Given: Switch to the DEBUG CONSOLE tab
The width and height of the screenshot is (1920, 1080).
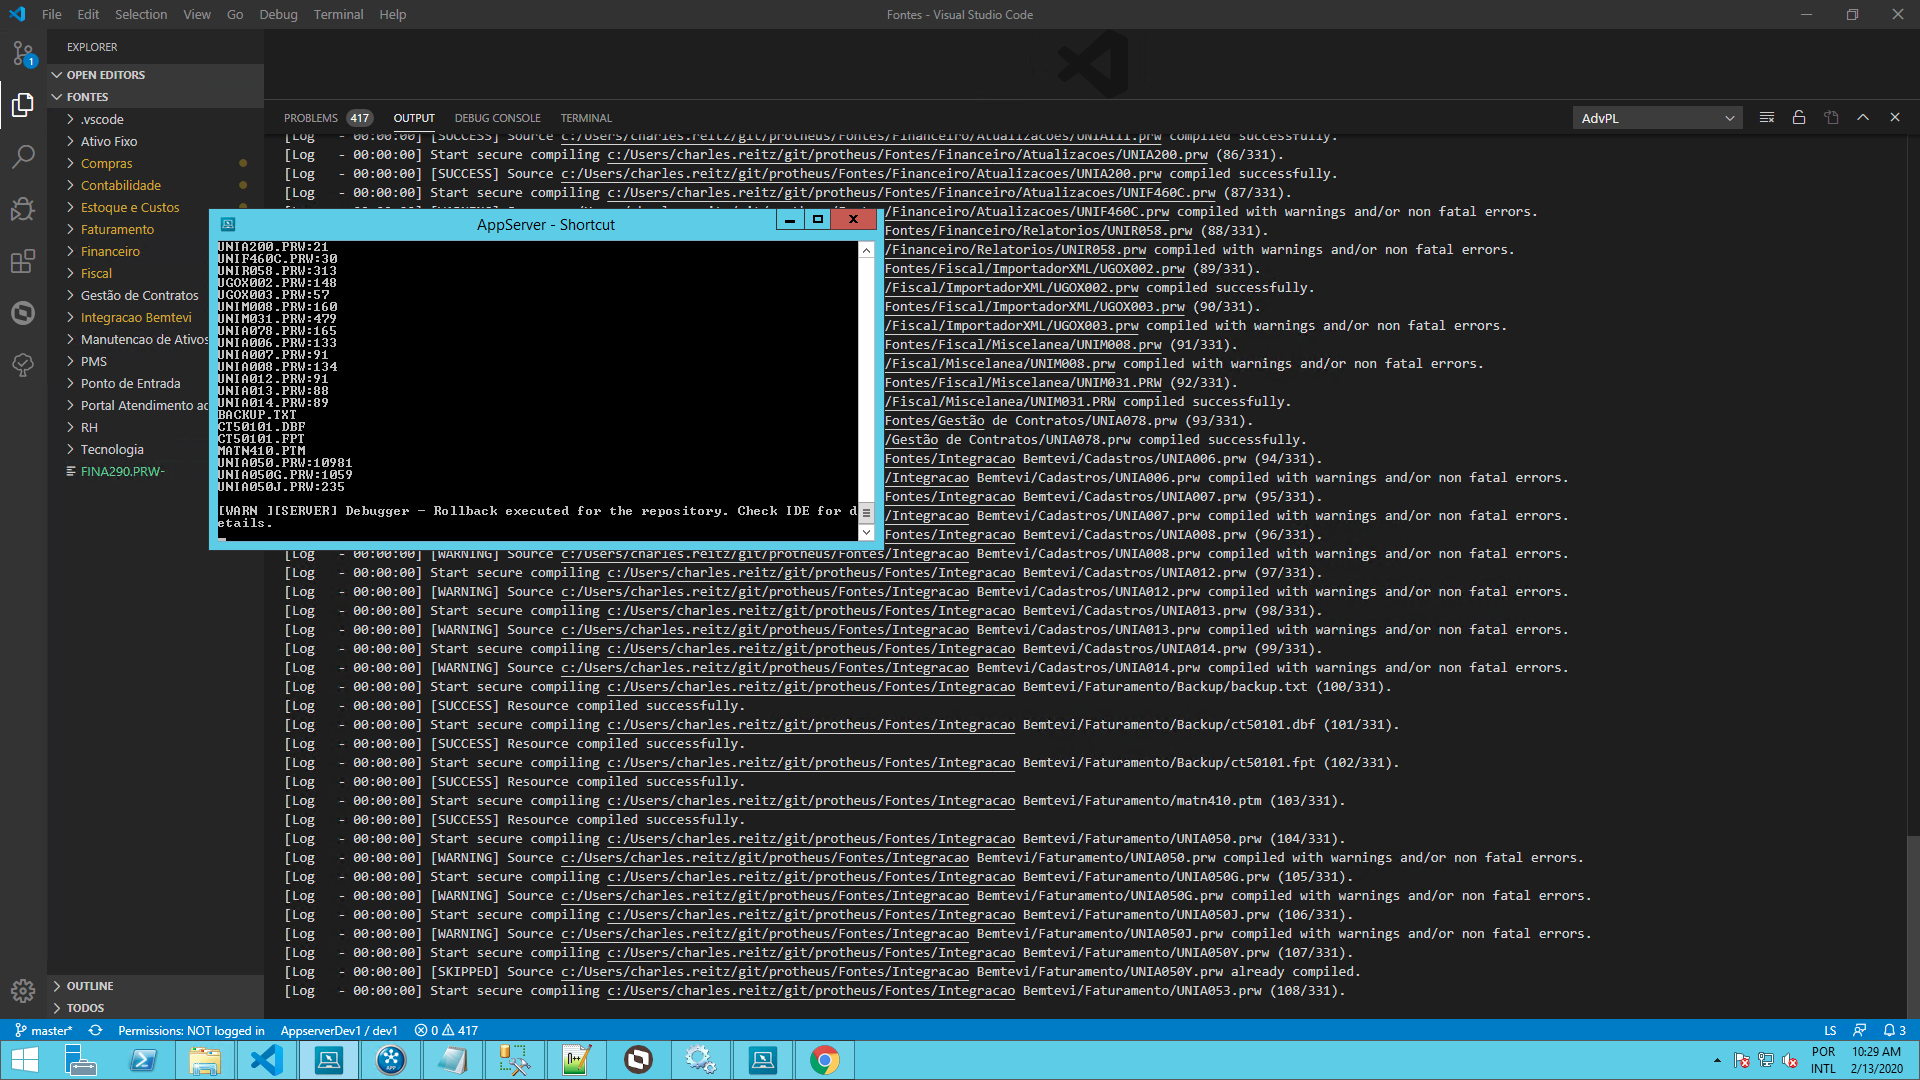Looking at the screenshot, I should [497, 118].
